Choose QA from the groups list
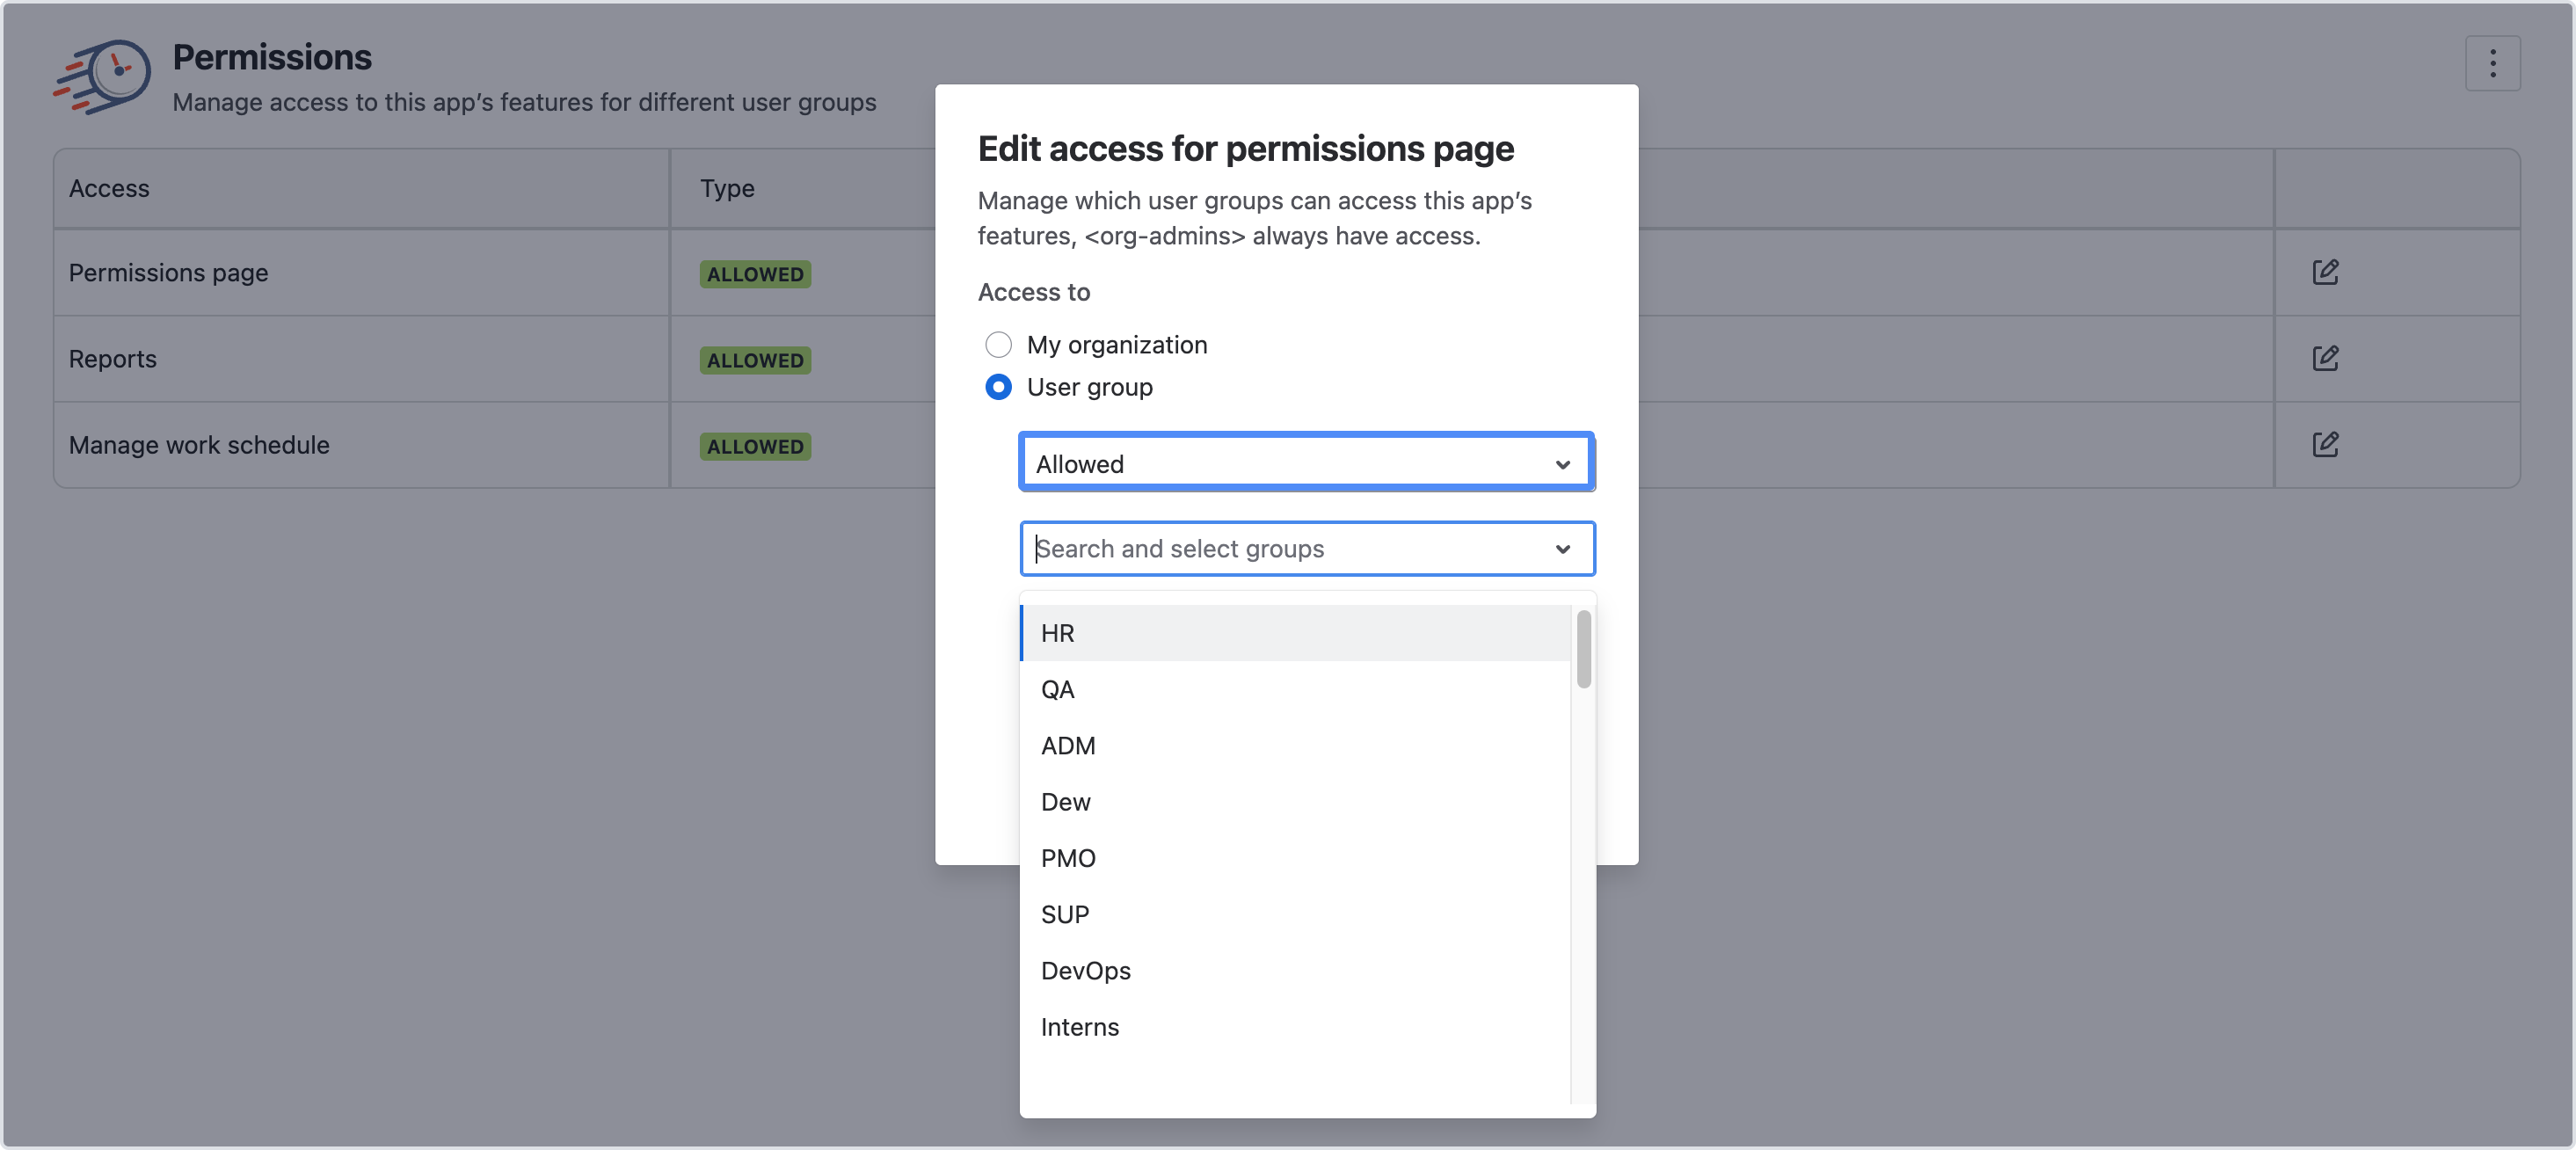 (x=1057, y=689)
